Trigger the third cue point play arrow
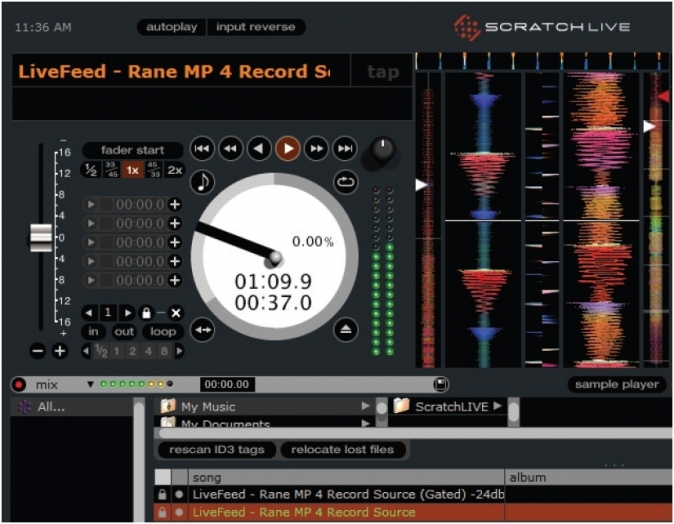 pos(91,242)
